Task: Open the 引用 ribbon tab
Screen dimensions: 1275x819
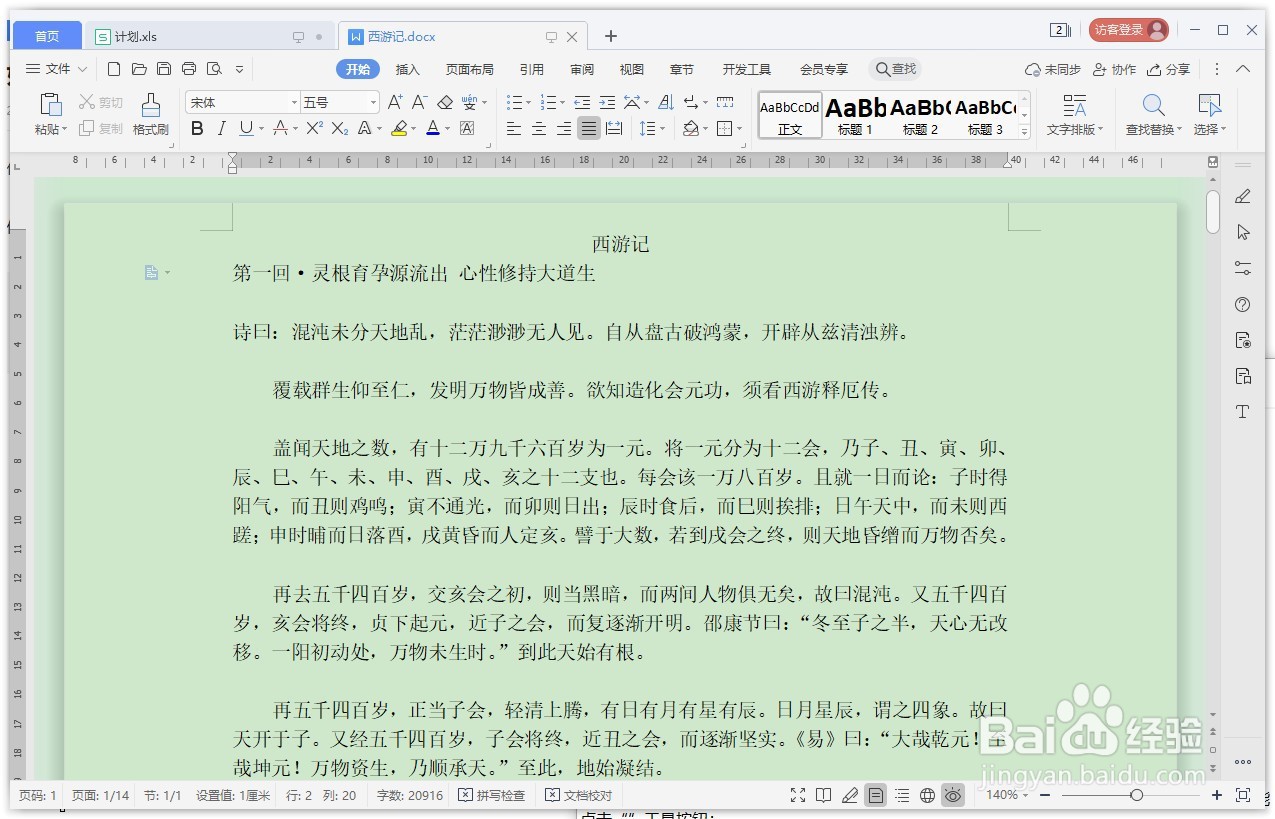Action: (532, 69)
